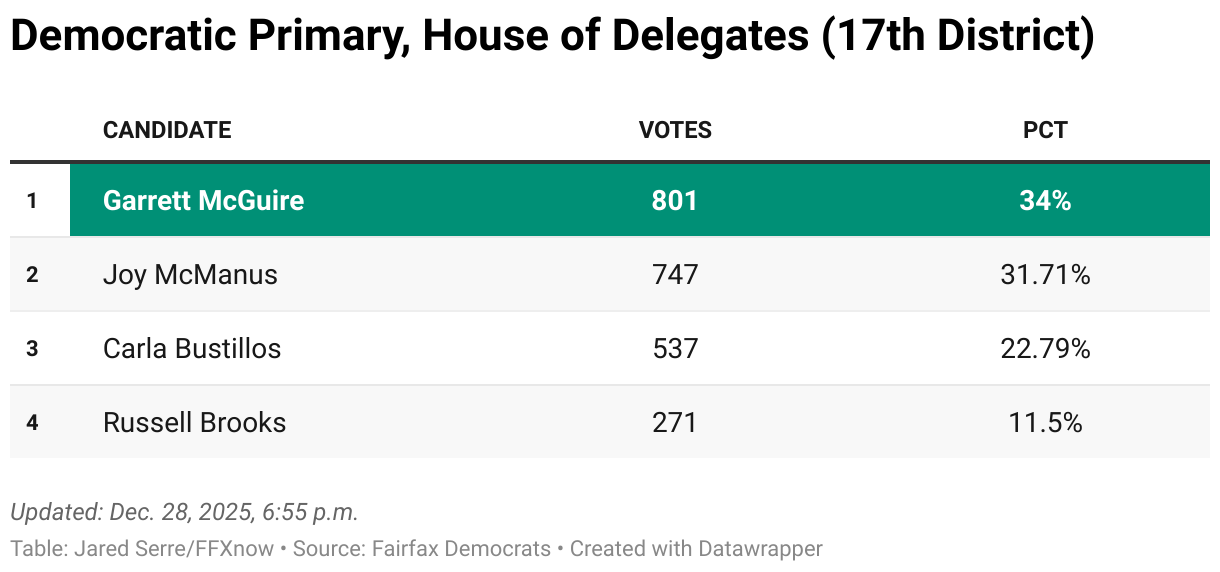1220x572 pixels.
Task: Sort by the VOTES column header
Action: (x=675, y=130)
